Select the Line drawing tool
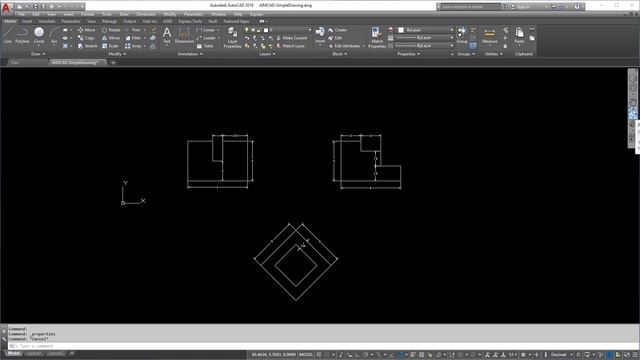The width and height of the screenshot is (640, 360). point(8,35)
